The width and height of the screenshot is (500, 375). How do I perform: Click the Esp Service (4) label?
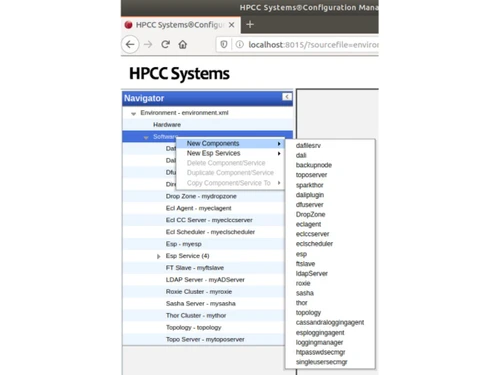(187, 256)
